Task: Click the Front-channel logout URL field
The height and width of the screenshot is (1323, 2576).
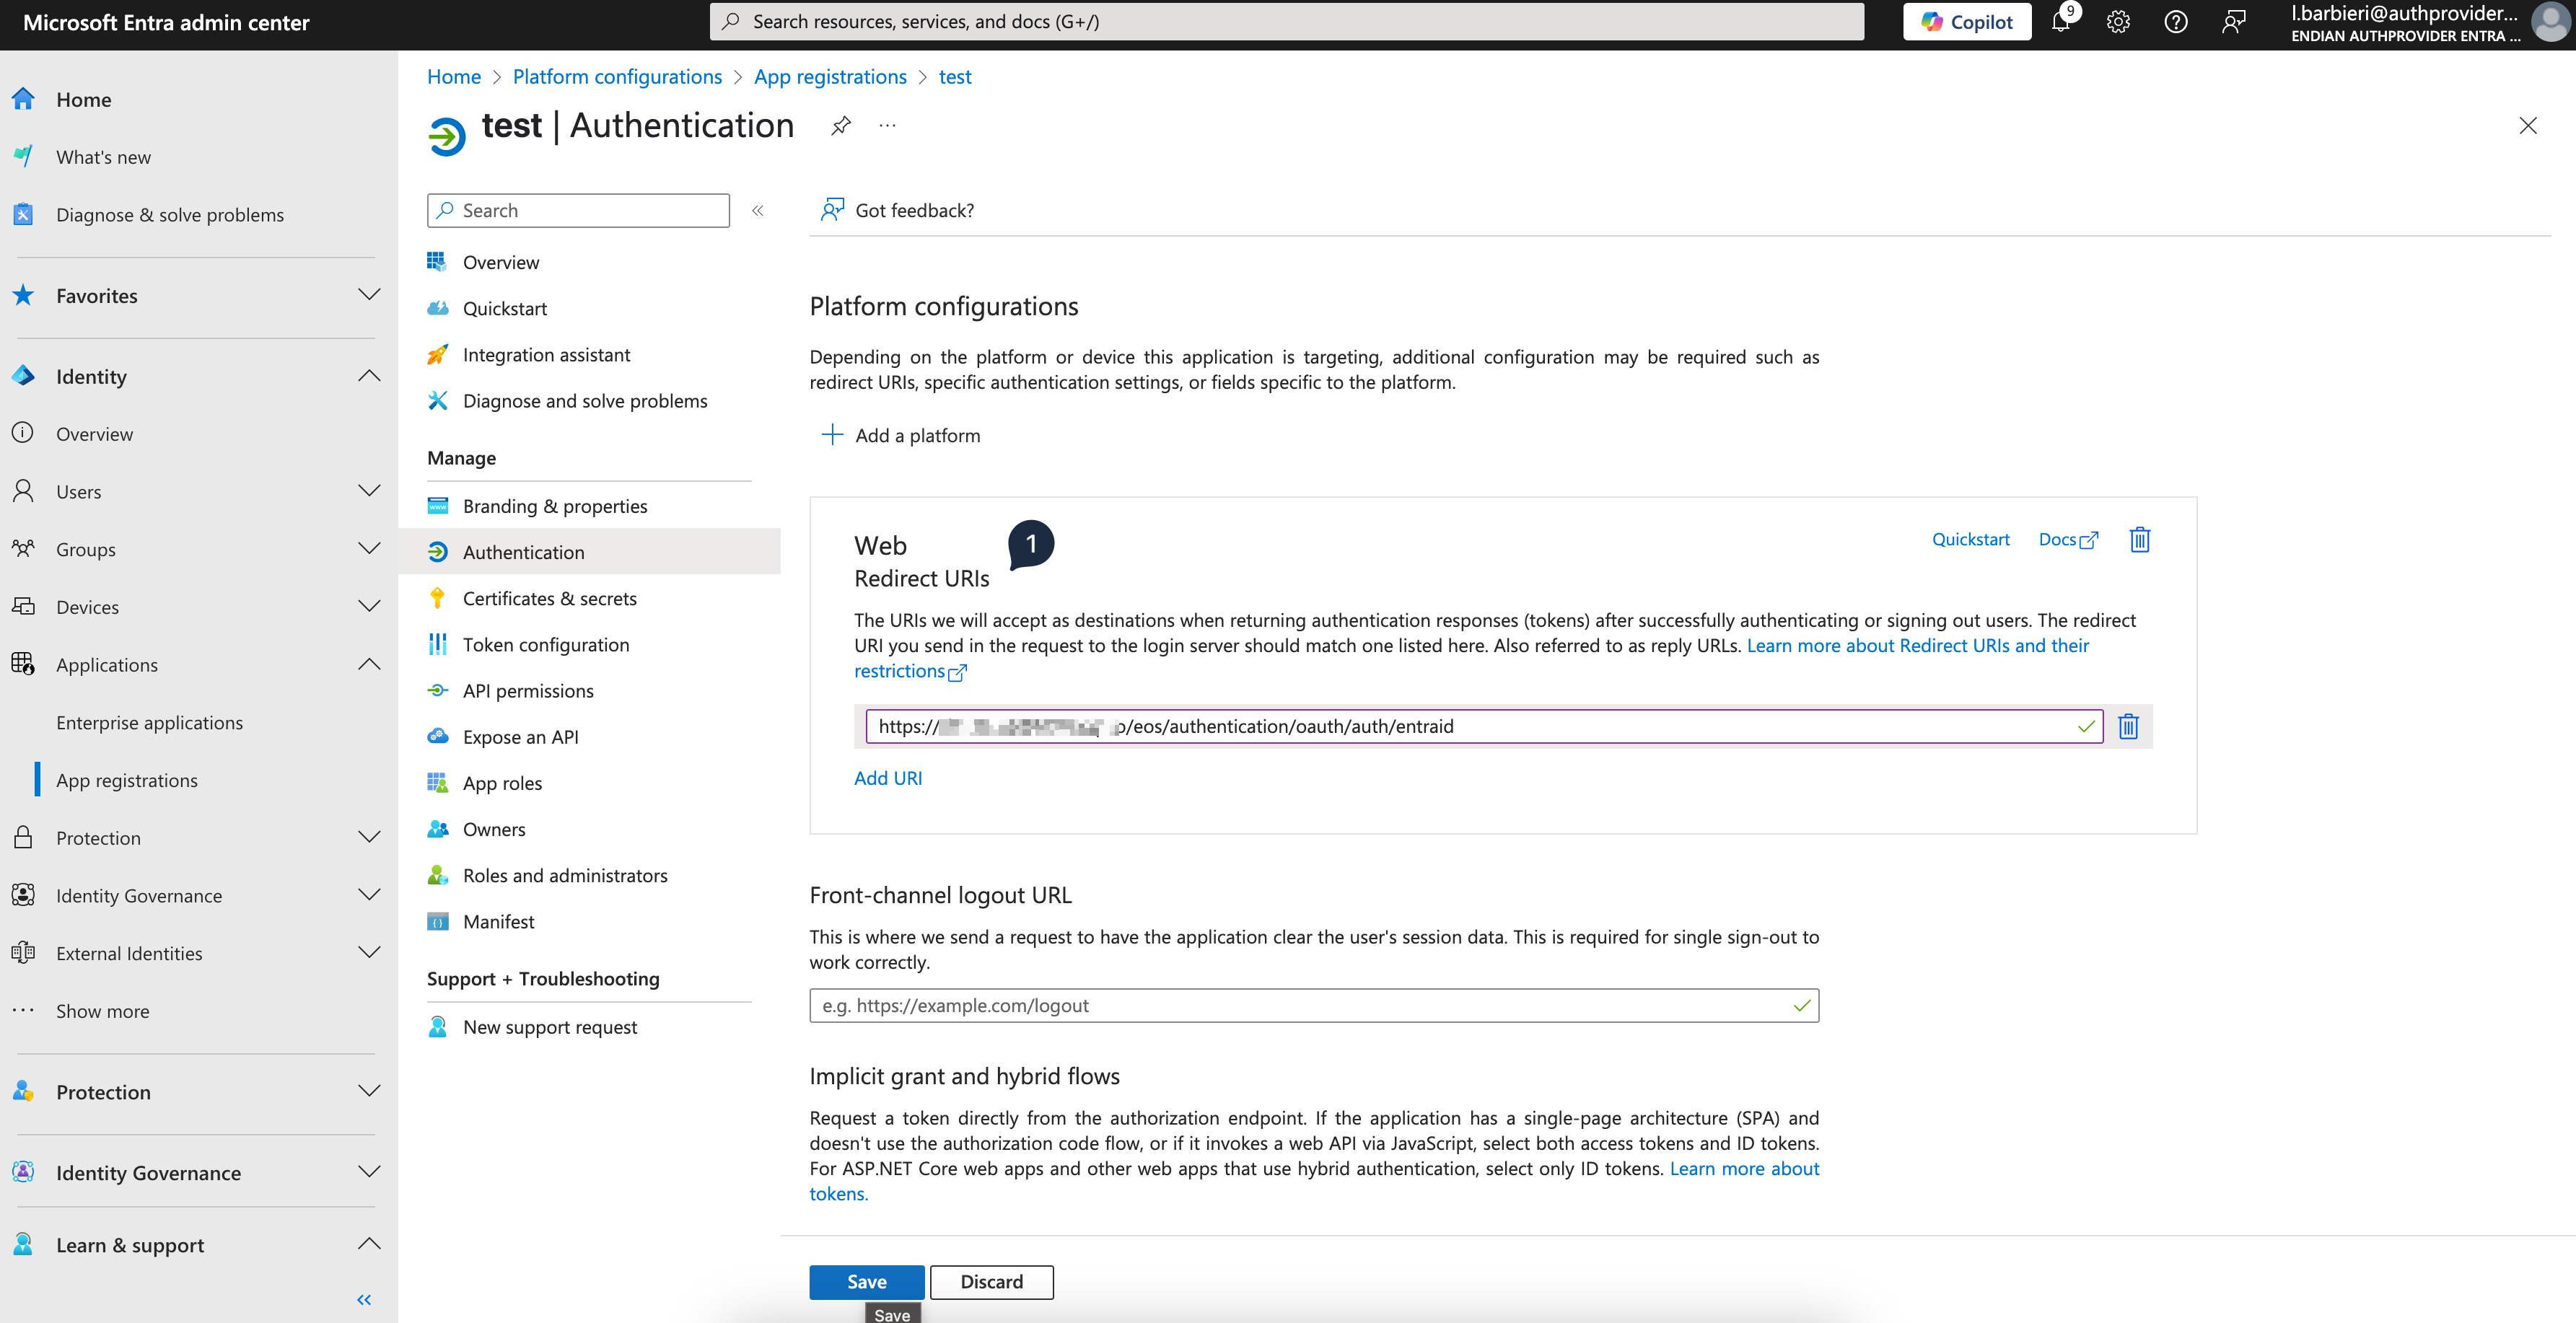Action: [1314, 1005]
